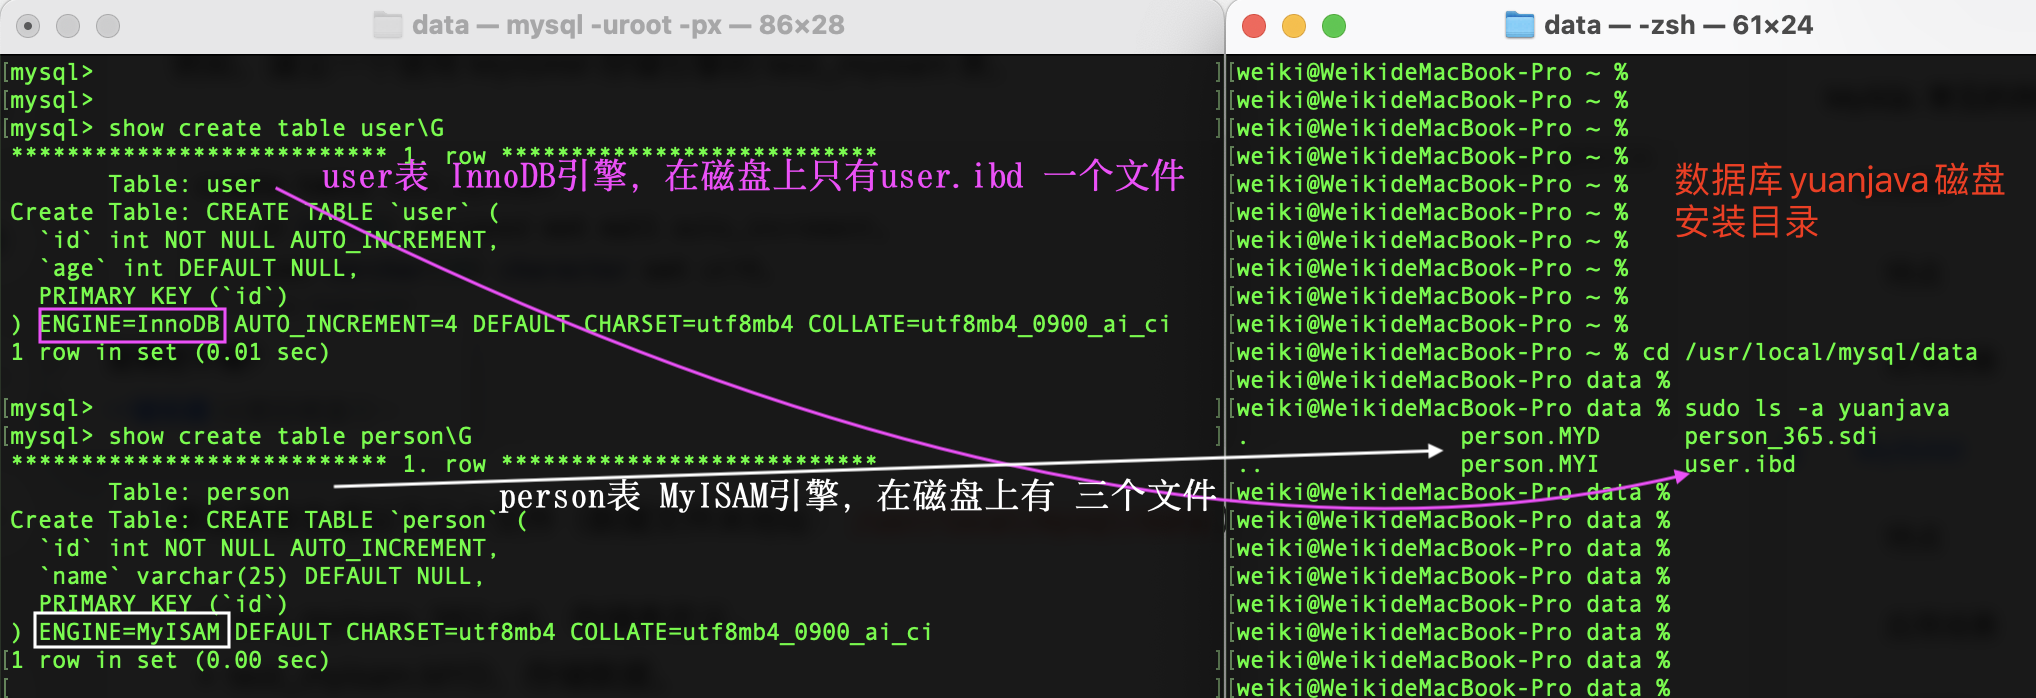Click the 'person.MYD' file name
This screenshot has width=2036, height=698.
pos(1530,436)
